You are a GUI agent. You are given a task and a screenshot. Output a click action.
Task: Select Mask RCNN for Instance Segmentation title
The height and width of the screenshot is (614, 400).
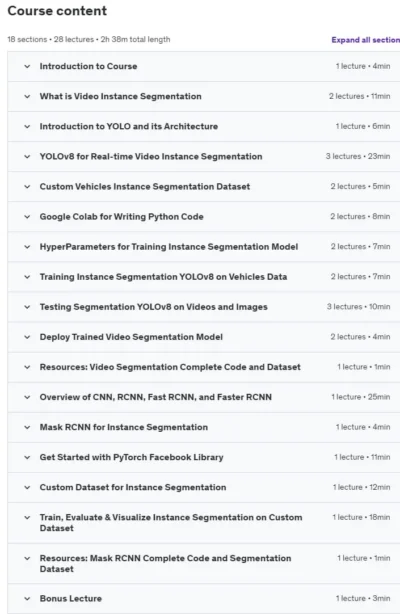(x=124, y=427)
